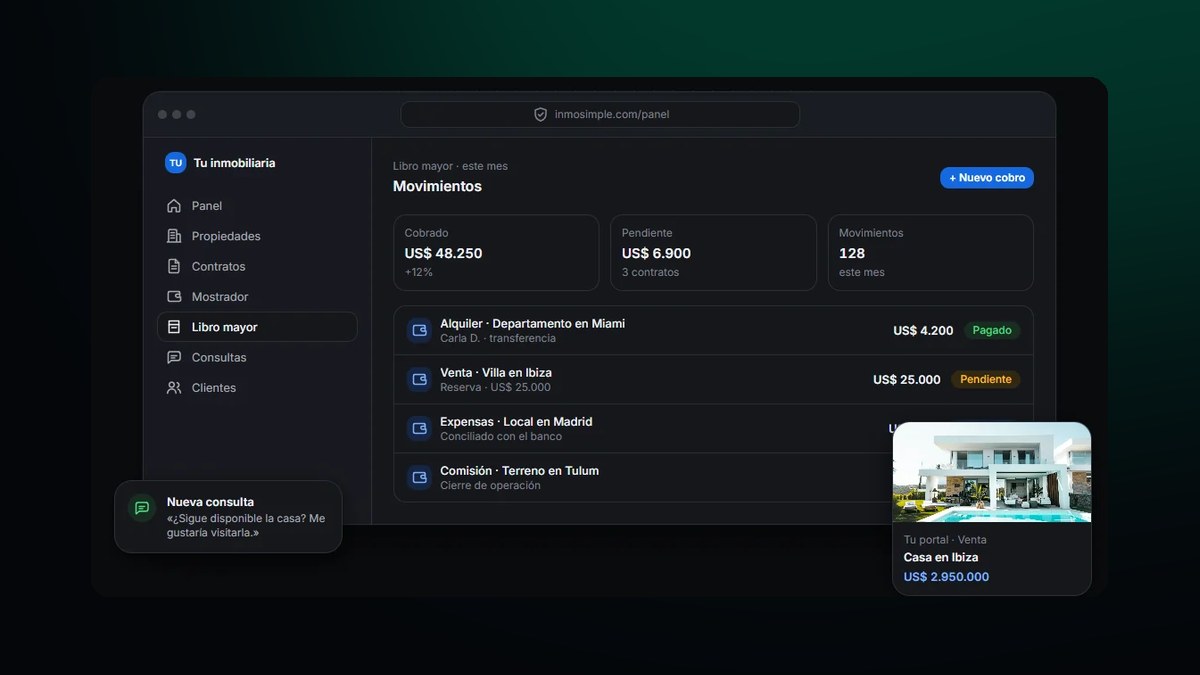The height and width of the screenshot is (675, 1200).
Task: Click the wallet icon on Alquiler row
Action: pyautogui.click(x=420, y=331)
